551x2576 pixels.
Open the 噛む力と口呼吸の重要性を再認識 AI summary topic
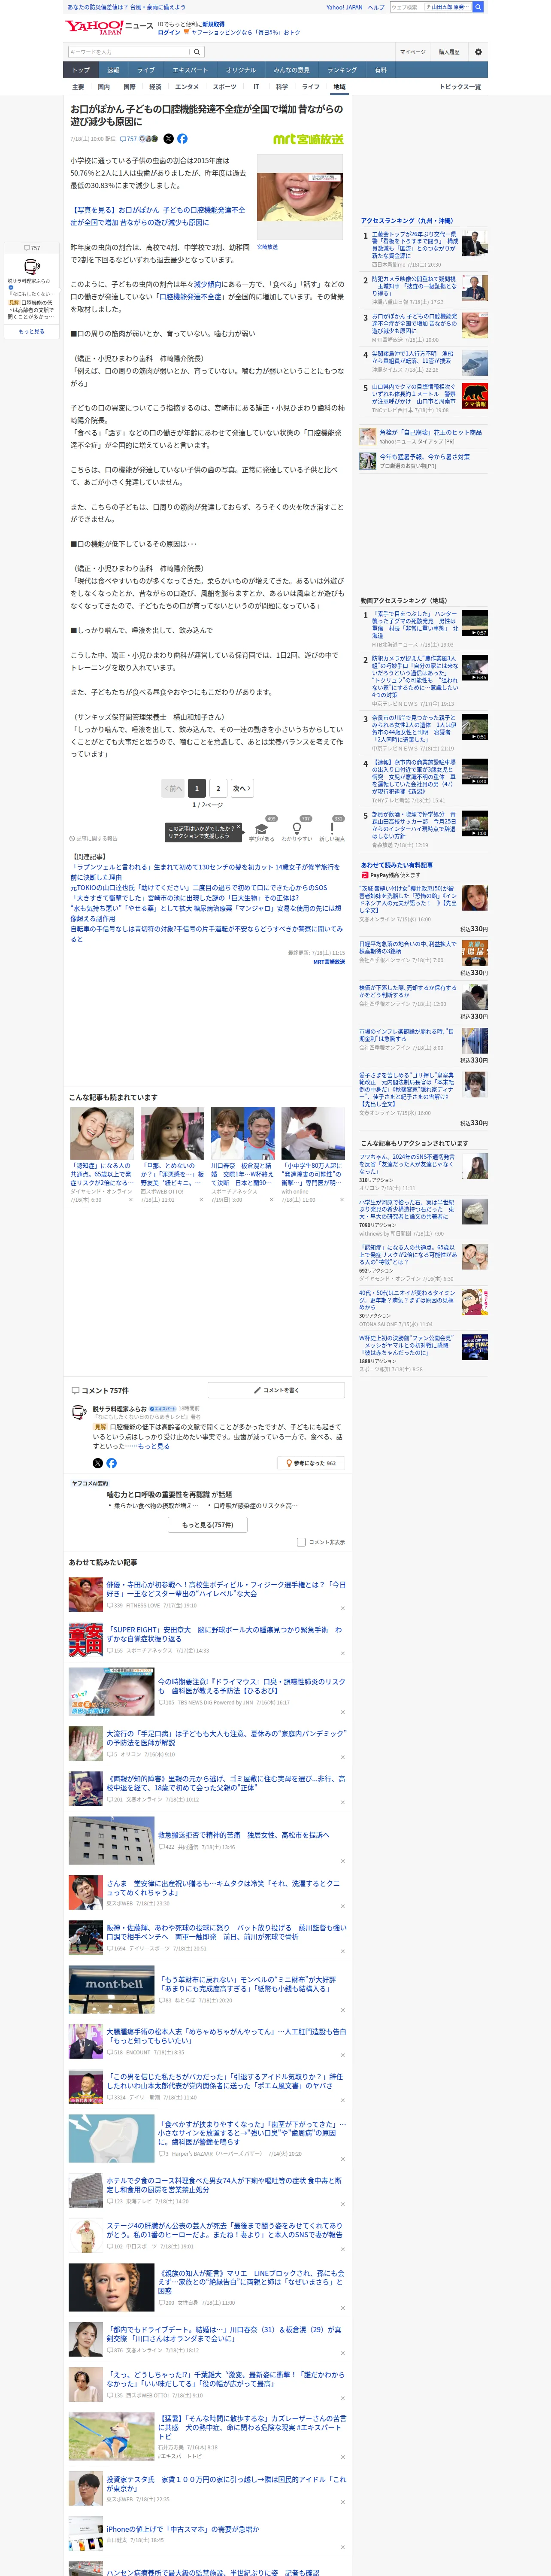(160, 1495)
